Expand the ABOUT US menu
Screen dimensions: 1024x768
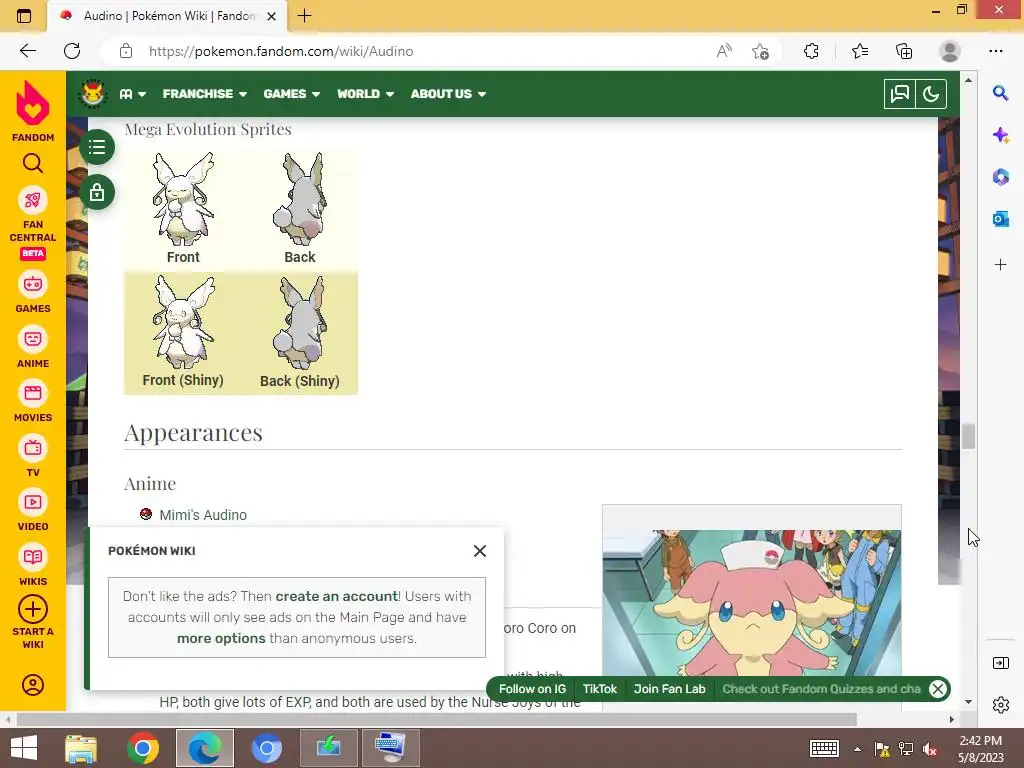(448, 94)
